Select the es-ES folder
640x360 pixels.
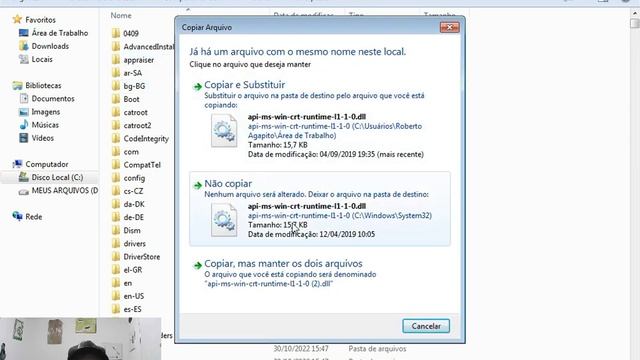click(x=132, y=309)
